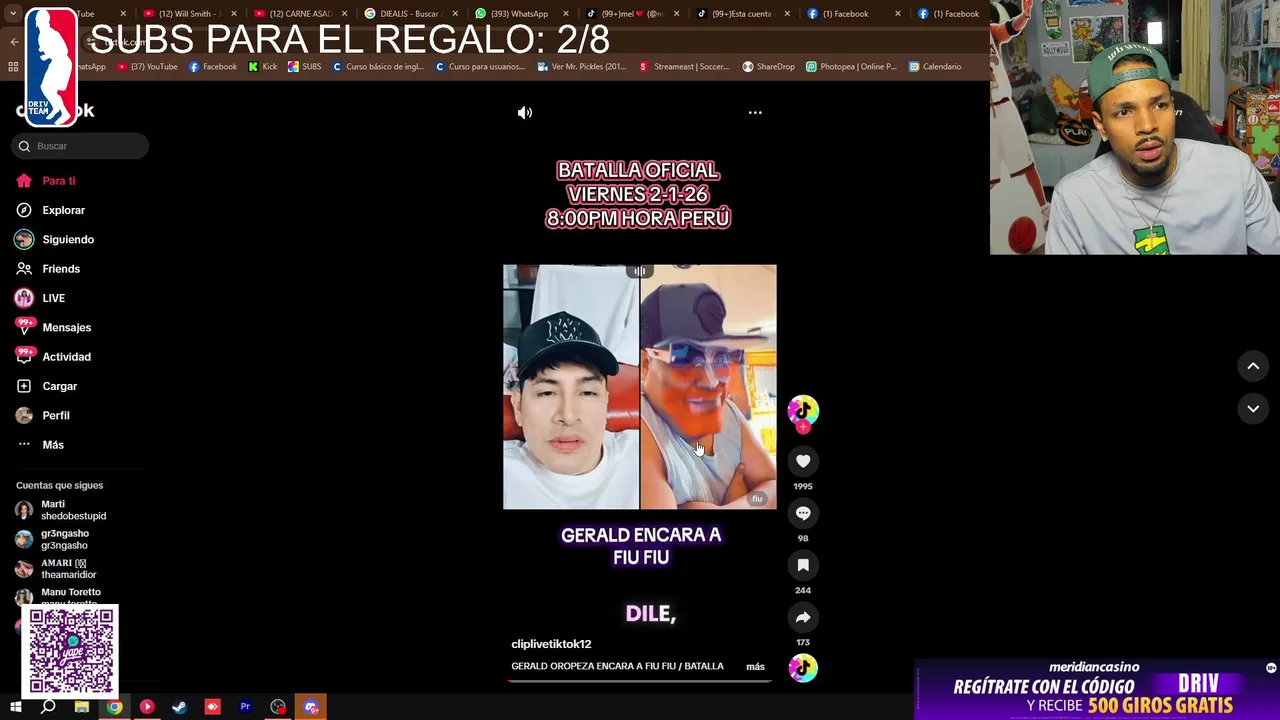The height and width of the screenshot is (720, 1280).
Task: Go to previous video with up chevron
Action: (x=1253, y=366)
